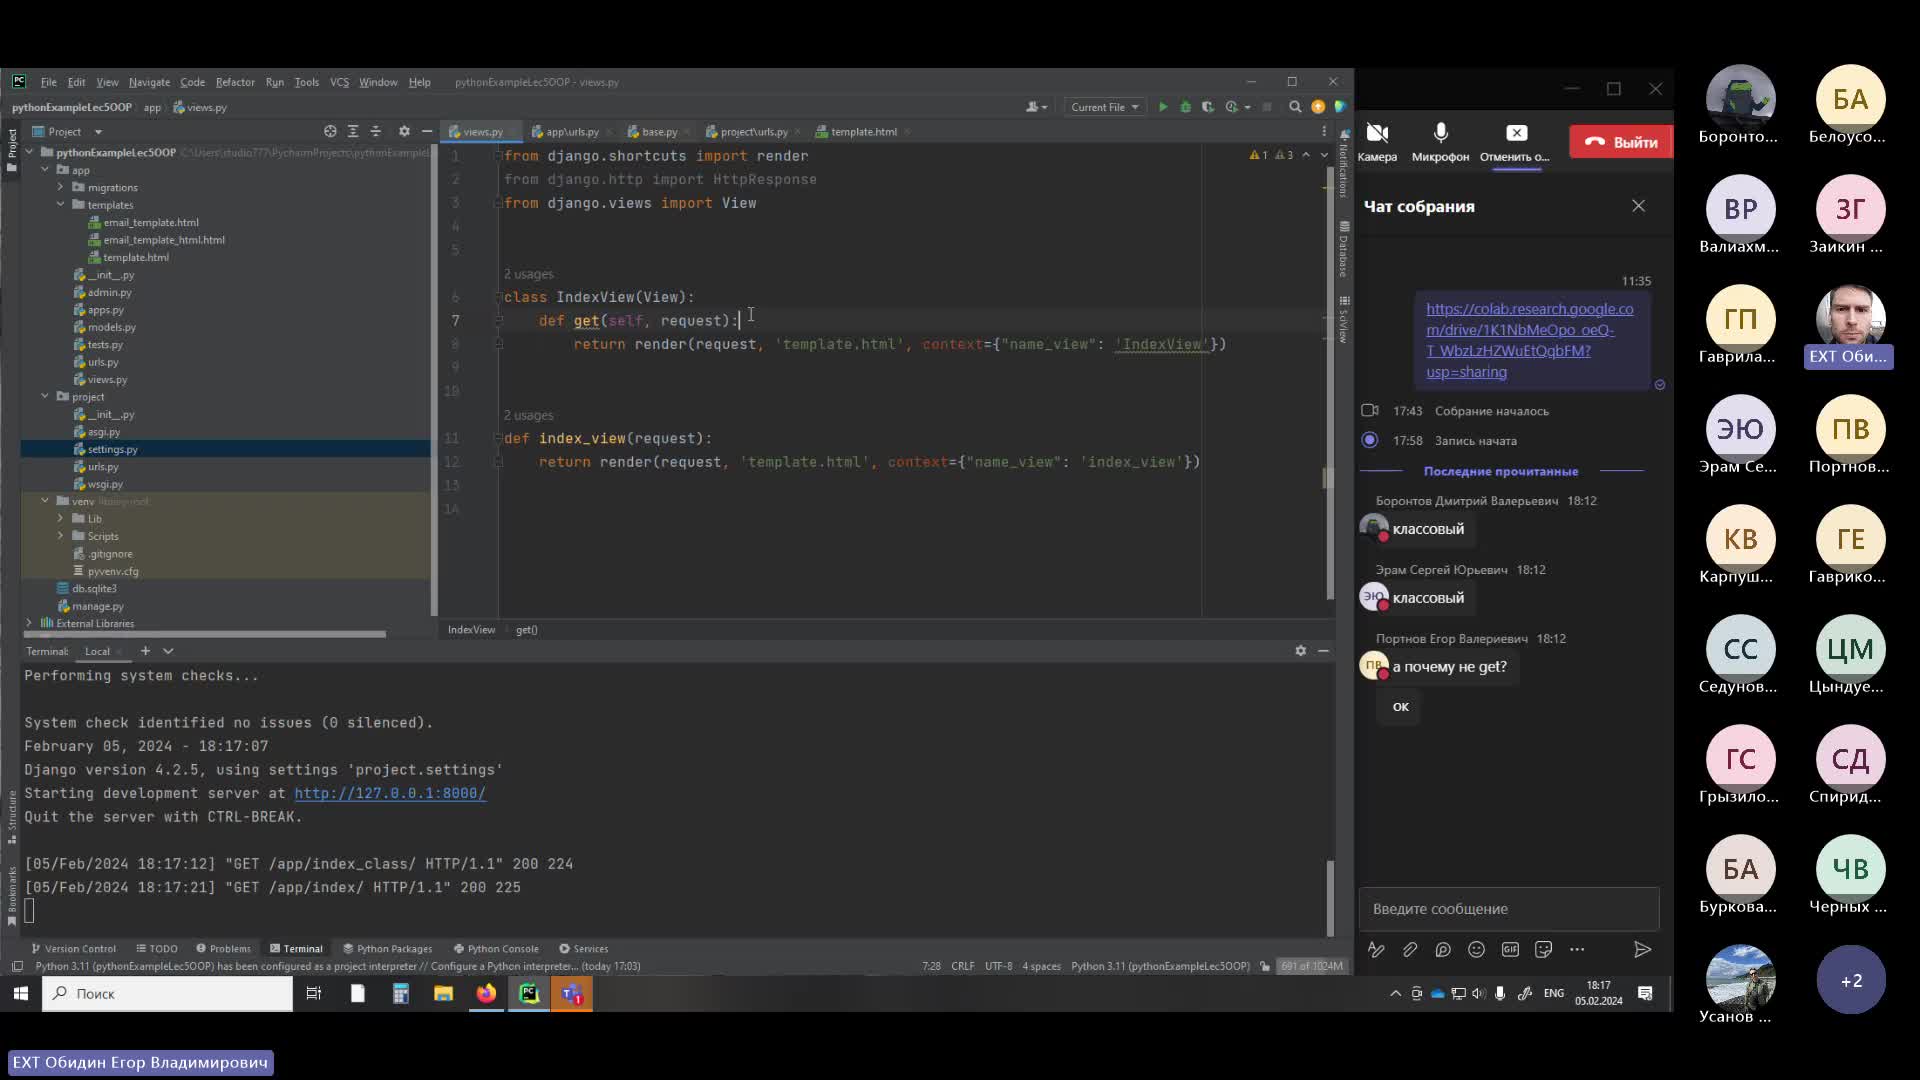The image size is (1920, 1080).
Task: Open more chat actions ellipsis
Action: (1577, 949)
